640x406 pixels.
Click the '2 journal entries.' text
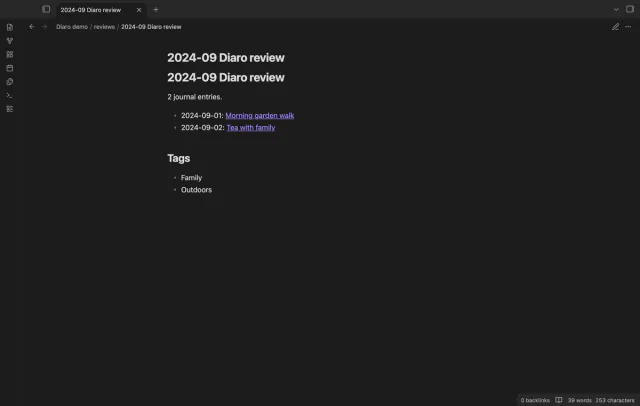195,97
